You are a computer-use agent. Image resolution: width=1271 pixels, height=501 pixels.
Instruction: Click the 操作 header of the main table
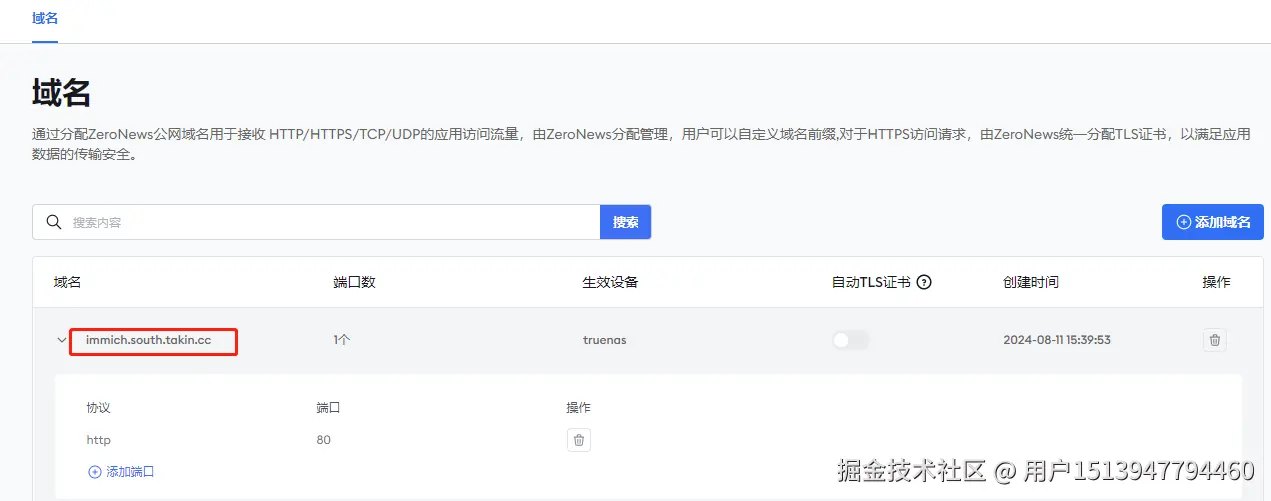pyautogui.click(x=1216, y=282)
